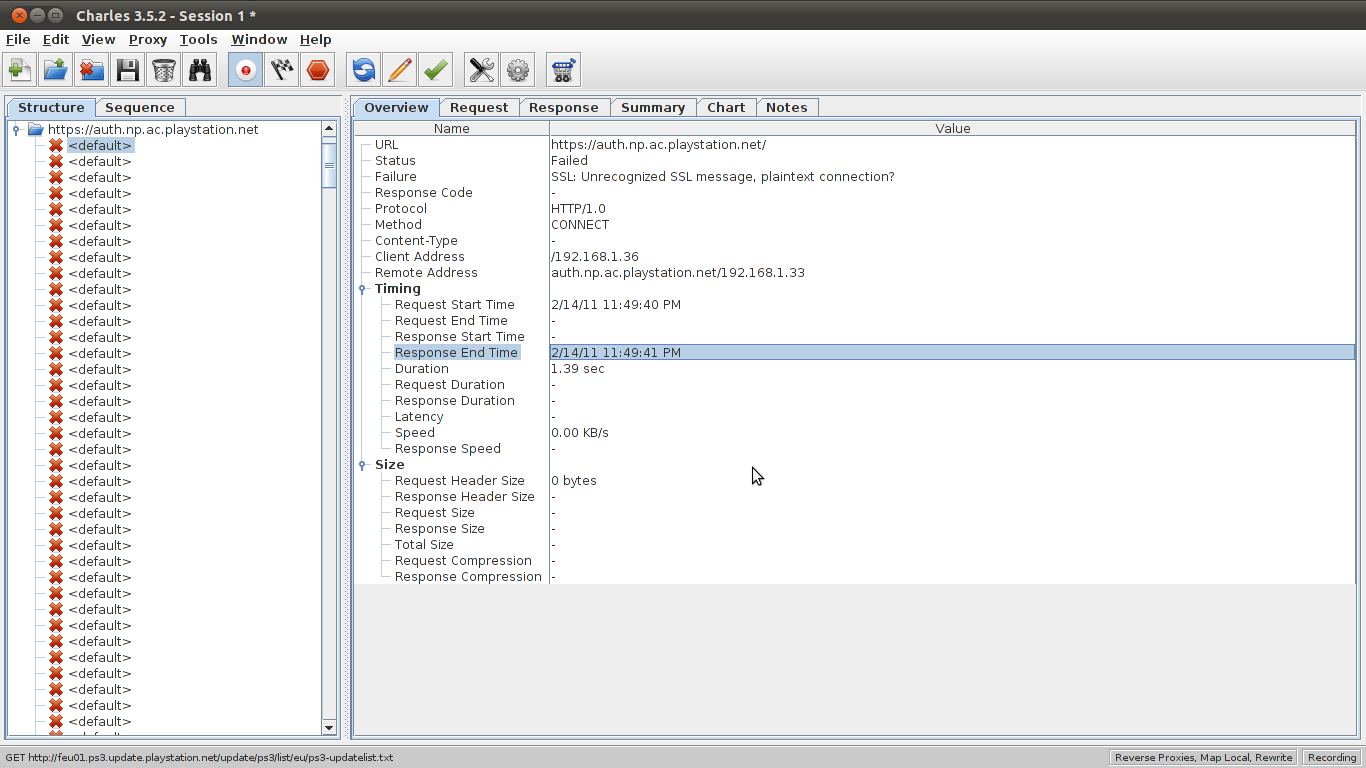Open Find using the binoculars icon
The width and height of the screenshot is (1366, 768).
pyautogui.click(x=200, y=70)
